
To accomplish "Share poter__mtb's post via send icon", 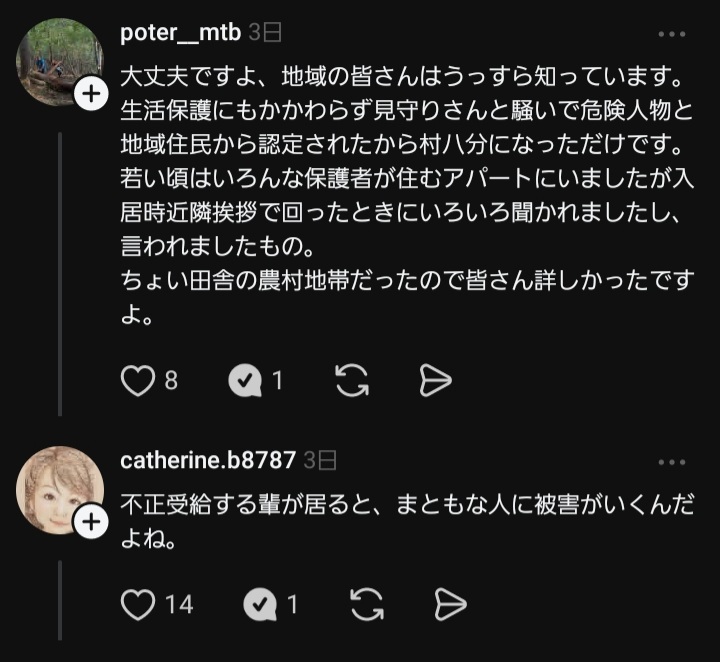I will [x=435, y=380].
